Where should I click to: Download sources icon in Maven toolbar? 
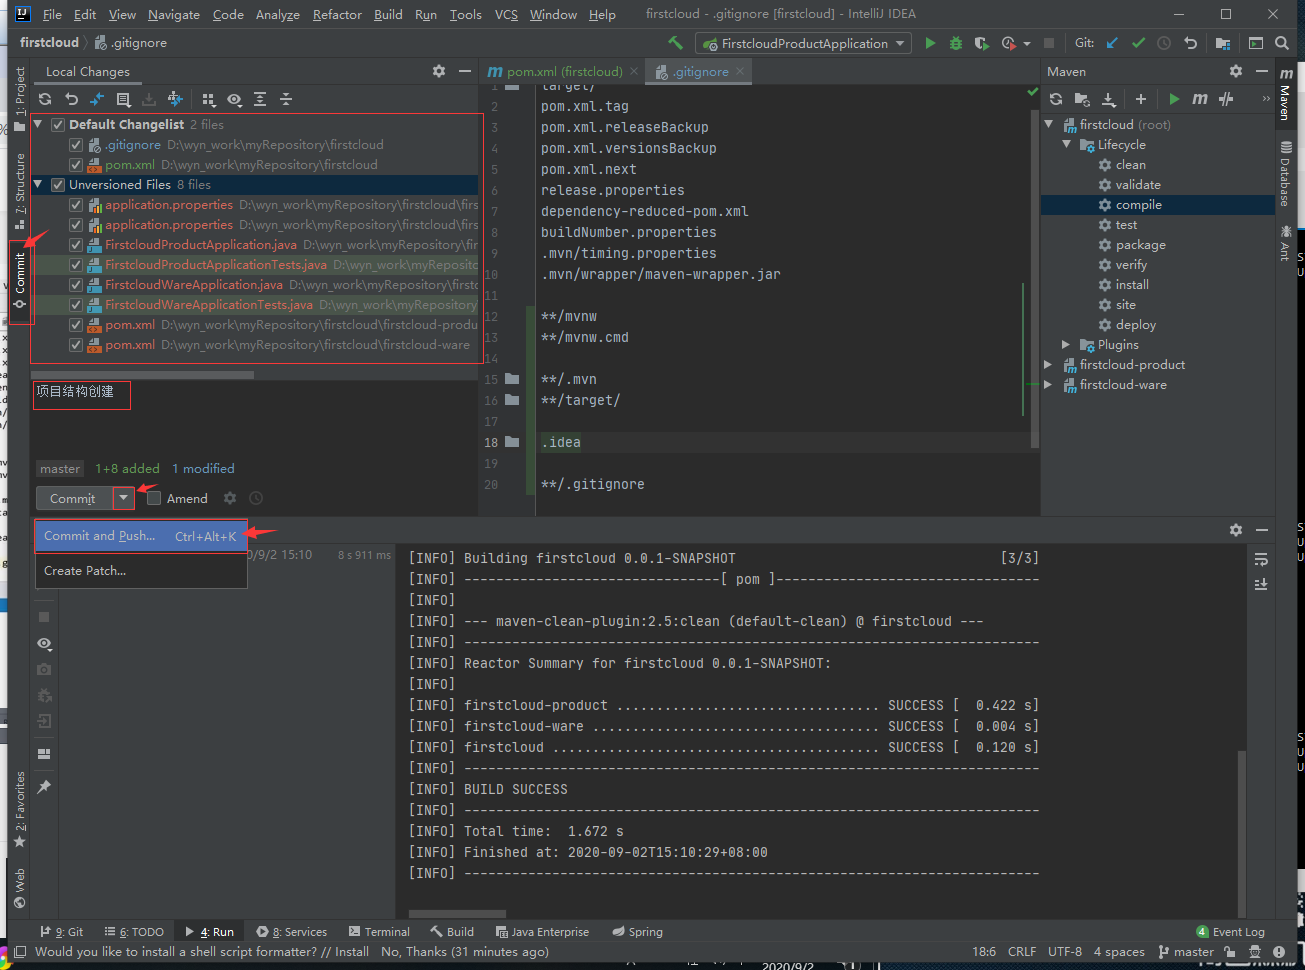coord(1109,99)
